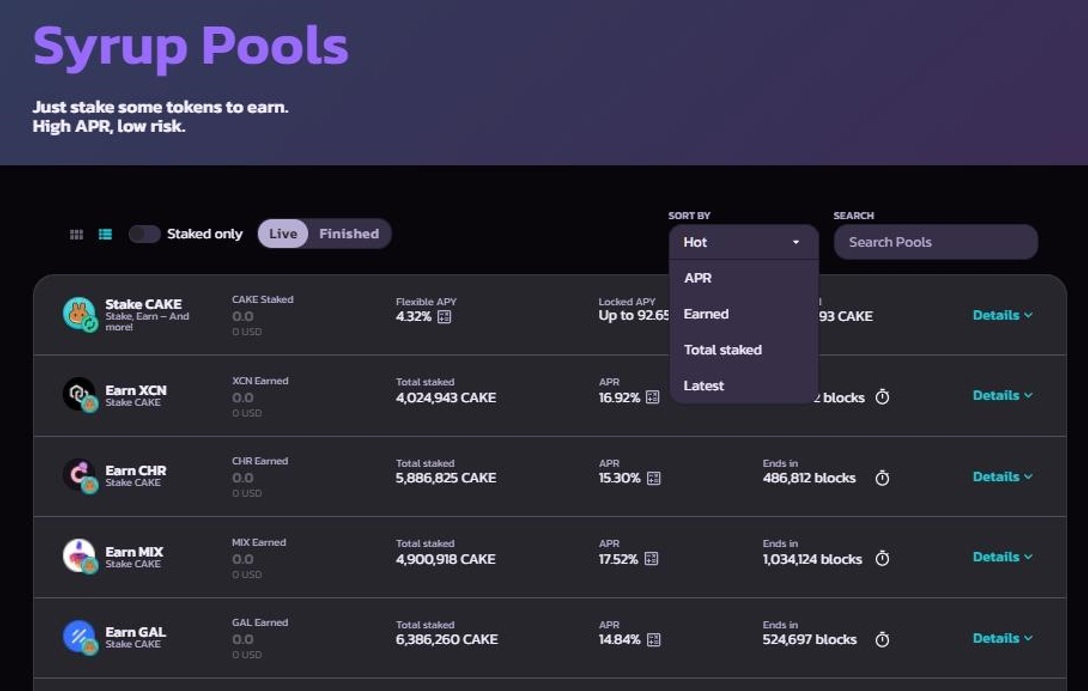Select the list view icon
Viewport: 1088px width, 691px height.
click(105, 234)
